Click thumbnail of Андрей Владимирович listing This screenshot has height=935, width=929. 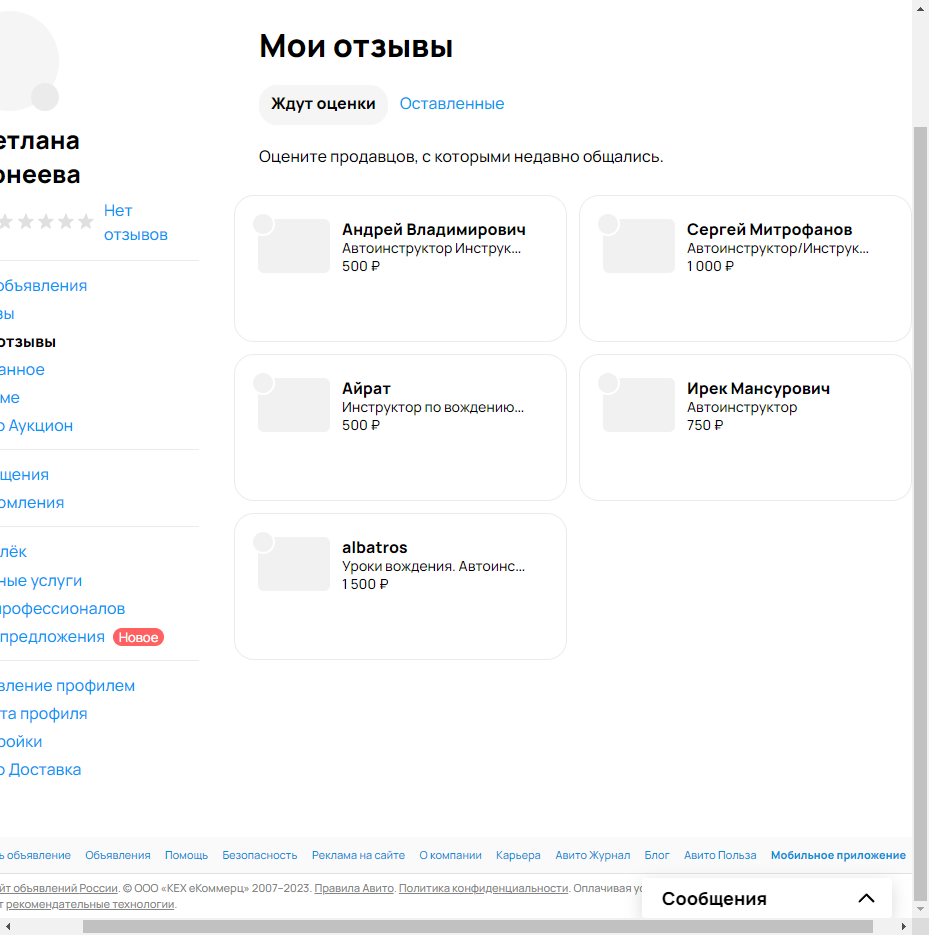click(294, 246)
